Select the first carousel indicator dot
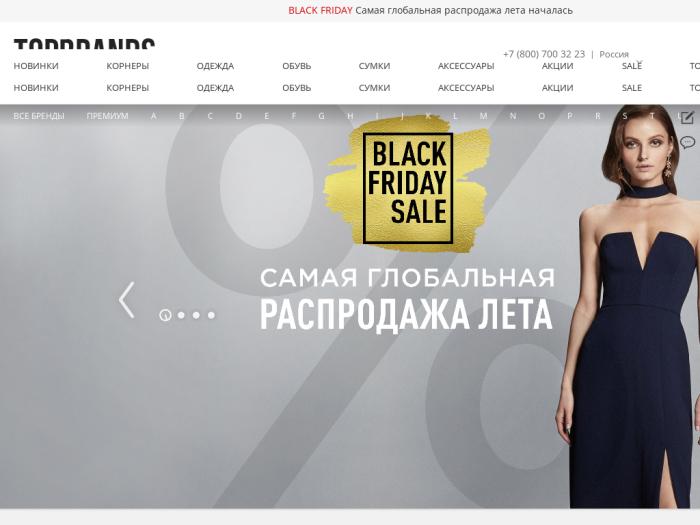This screenshot has height=525, width=700. coord(165,315)
